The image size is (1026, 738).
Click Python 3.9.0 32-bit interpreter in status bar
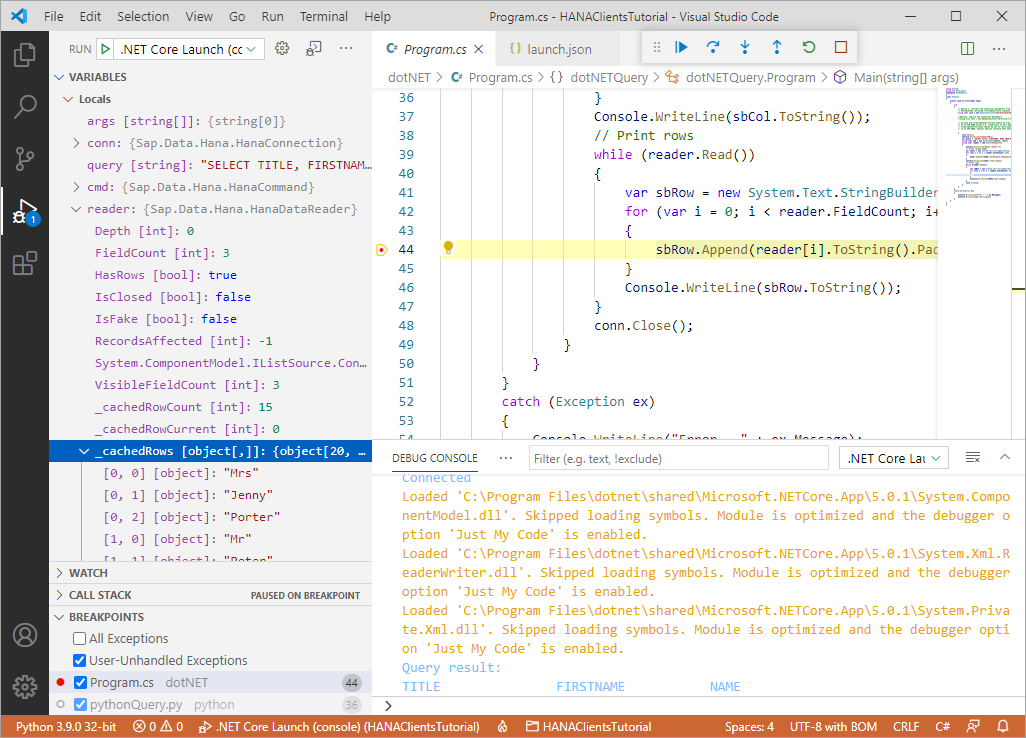point(65,726)
